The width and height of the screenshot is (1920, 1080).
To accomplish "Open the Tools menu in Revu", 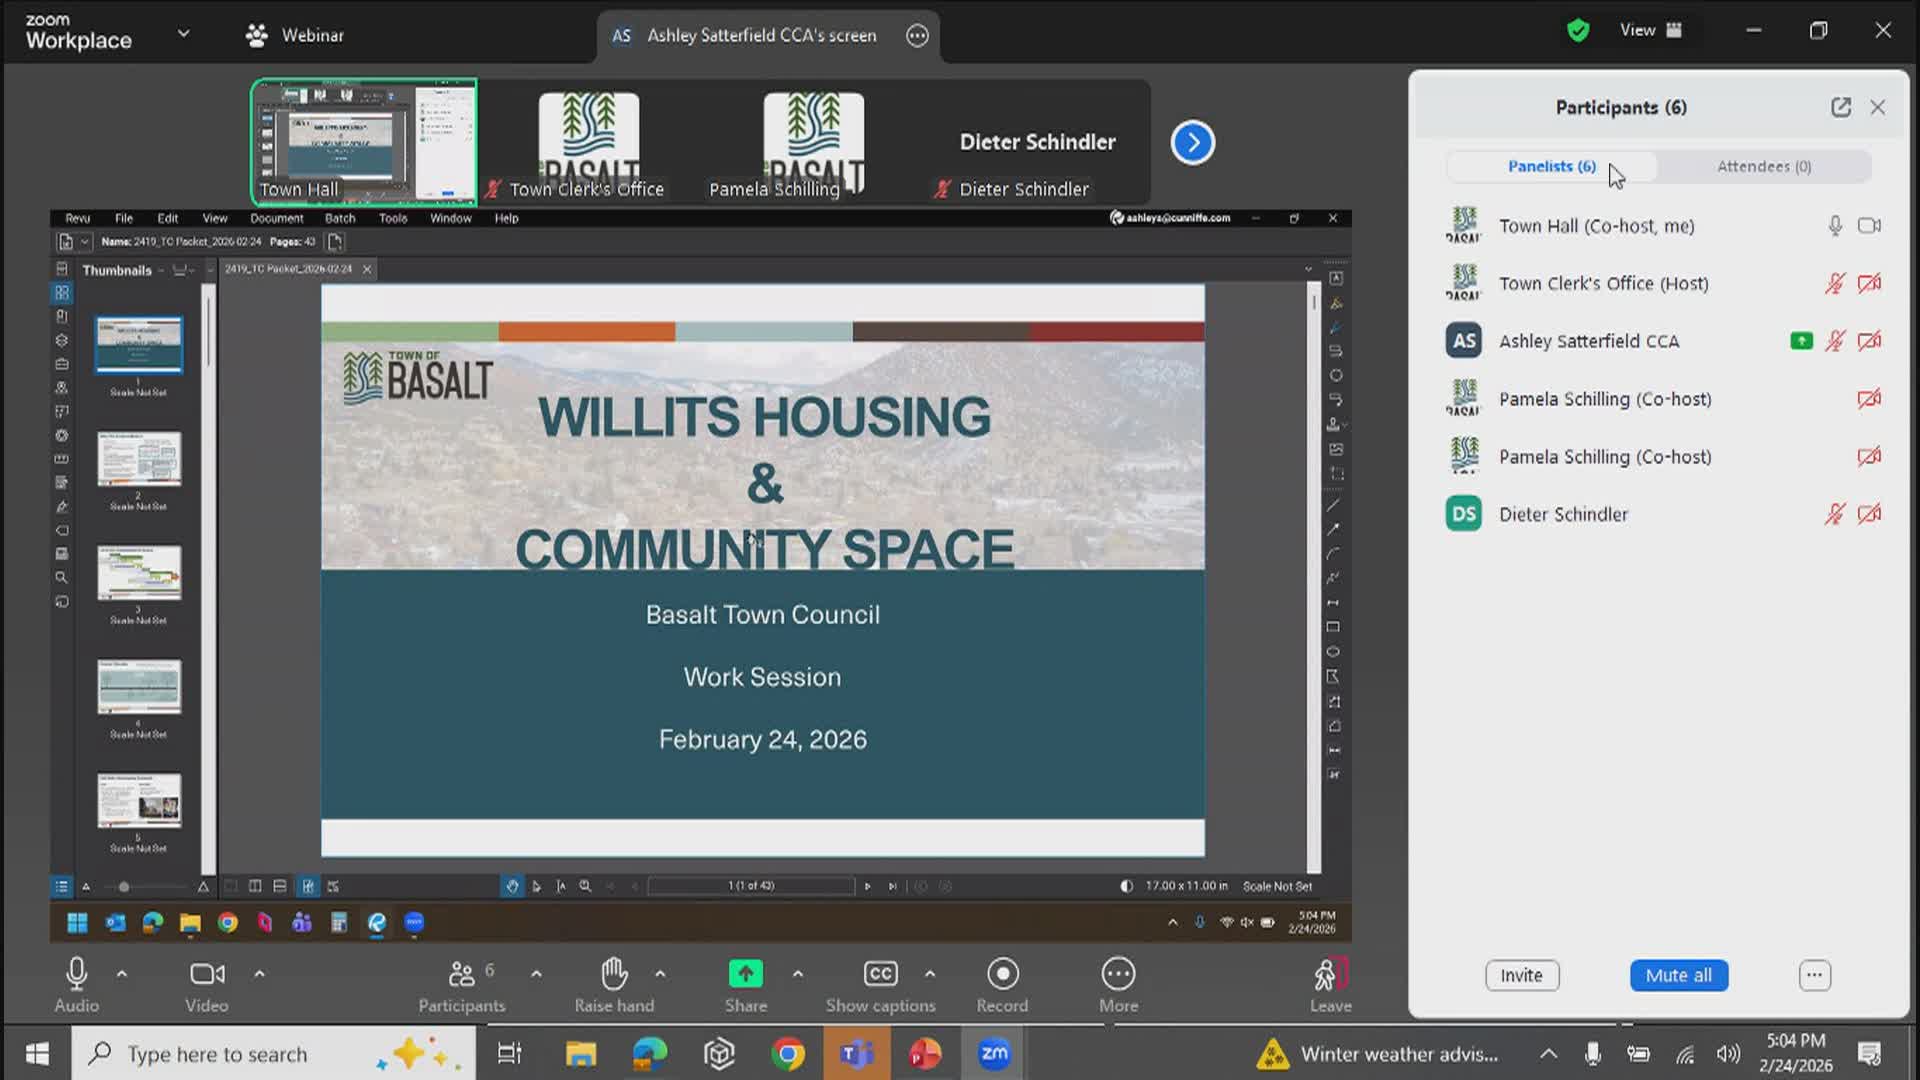I will pos(393,218).
